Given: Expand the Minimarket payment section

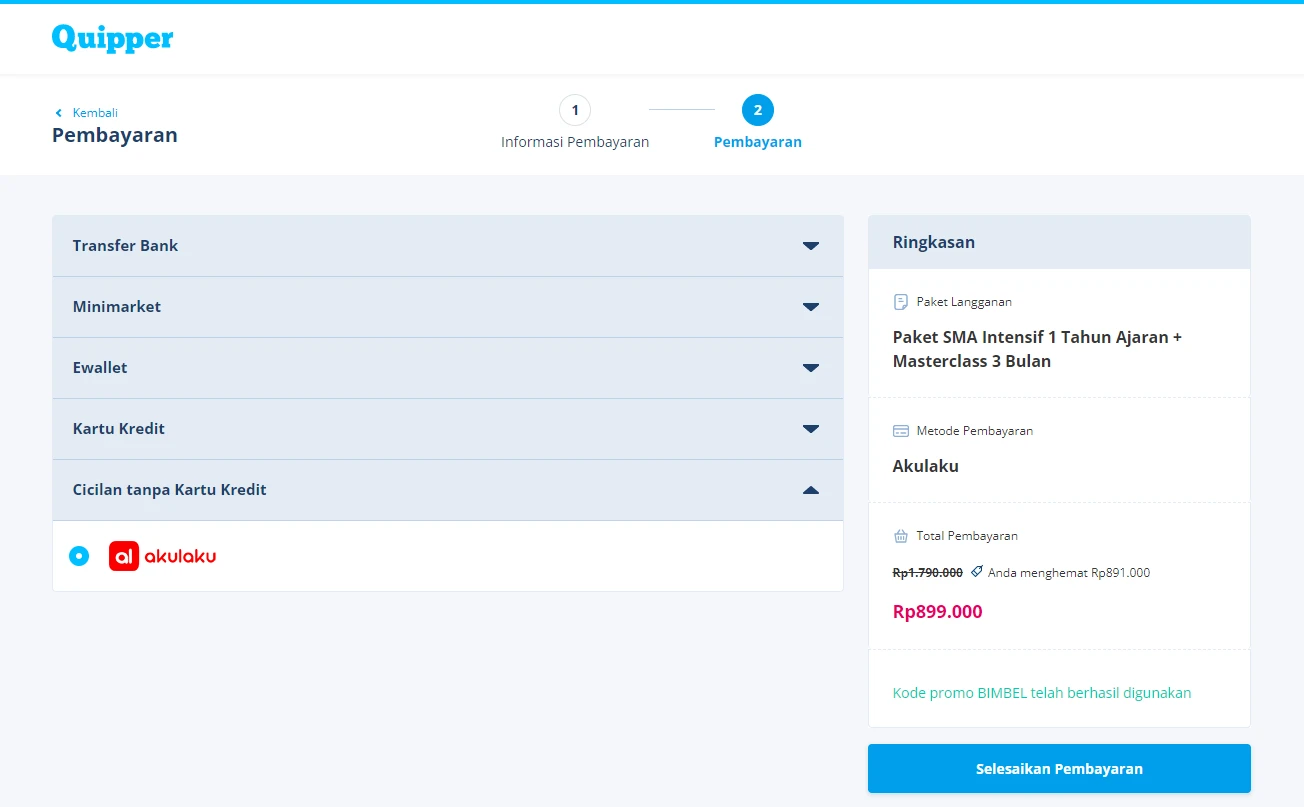Looking at the screenshot, I should click(x=810, y=307).
